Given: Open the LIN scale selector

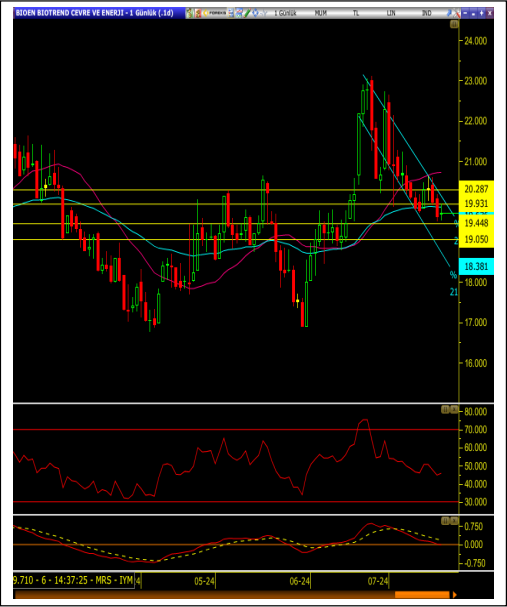Looking at the screenshot, I should pyautogui.click(x=391, y=13).
